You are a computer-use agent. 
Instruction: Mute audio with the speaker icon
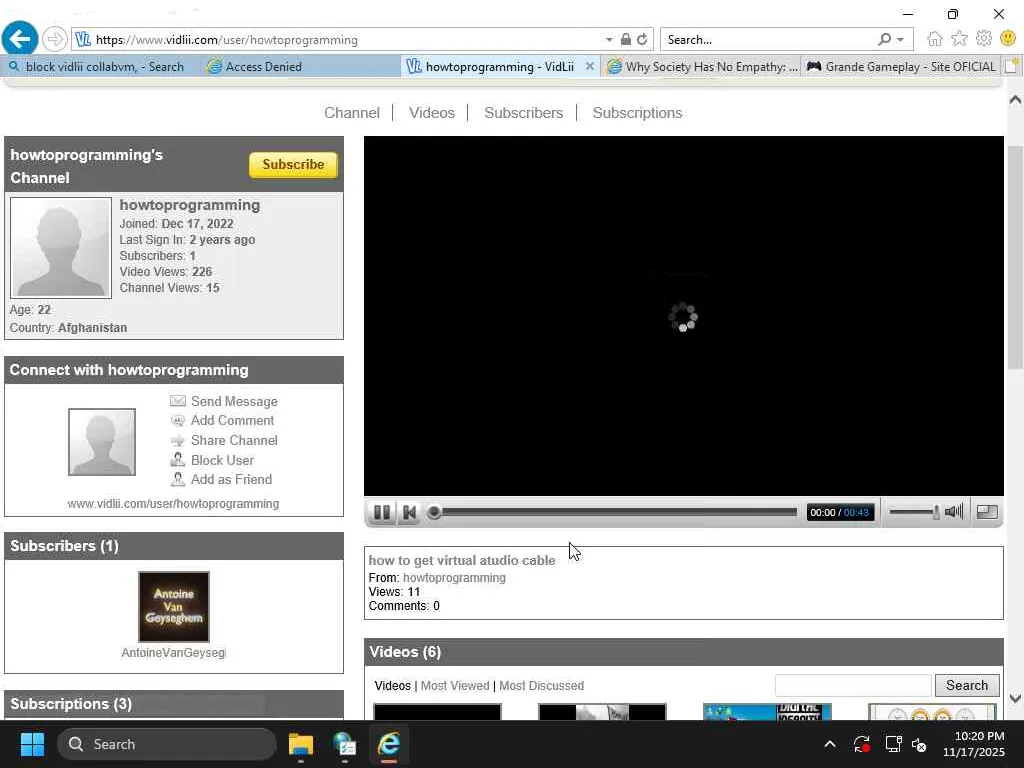coord(953,511)
